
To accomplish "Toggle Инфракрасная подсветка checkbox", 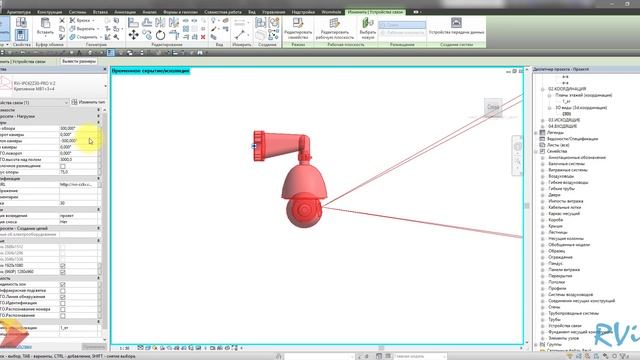I will pyautogui.click(x=62, y=291).
